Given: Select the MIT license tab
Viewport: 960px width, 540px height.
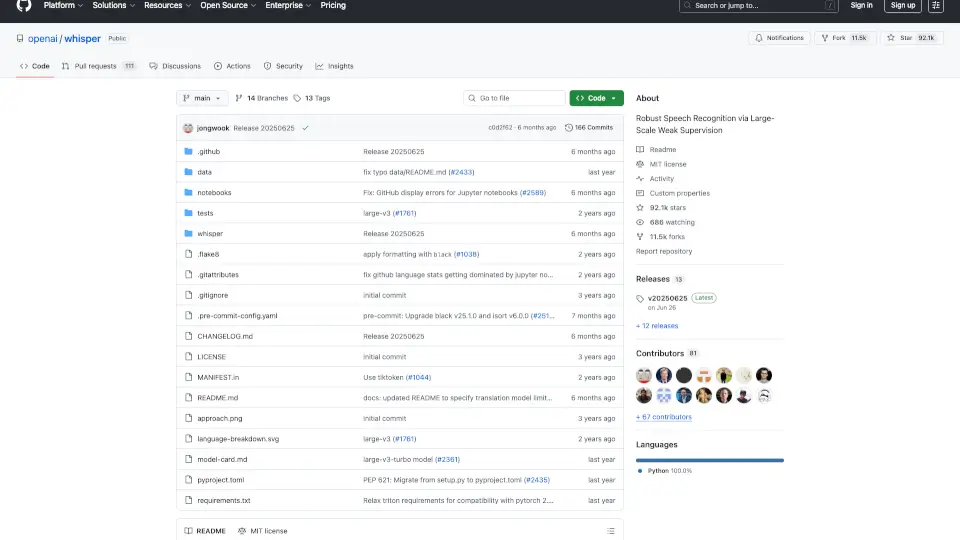Looking at the screenshot, I should (263, 531).
